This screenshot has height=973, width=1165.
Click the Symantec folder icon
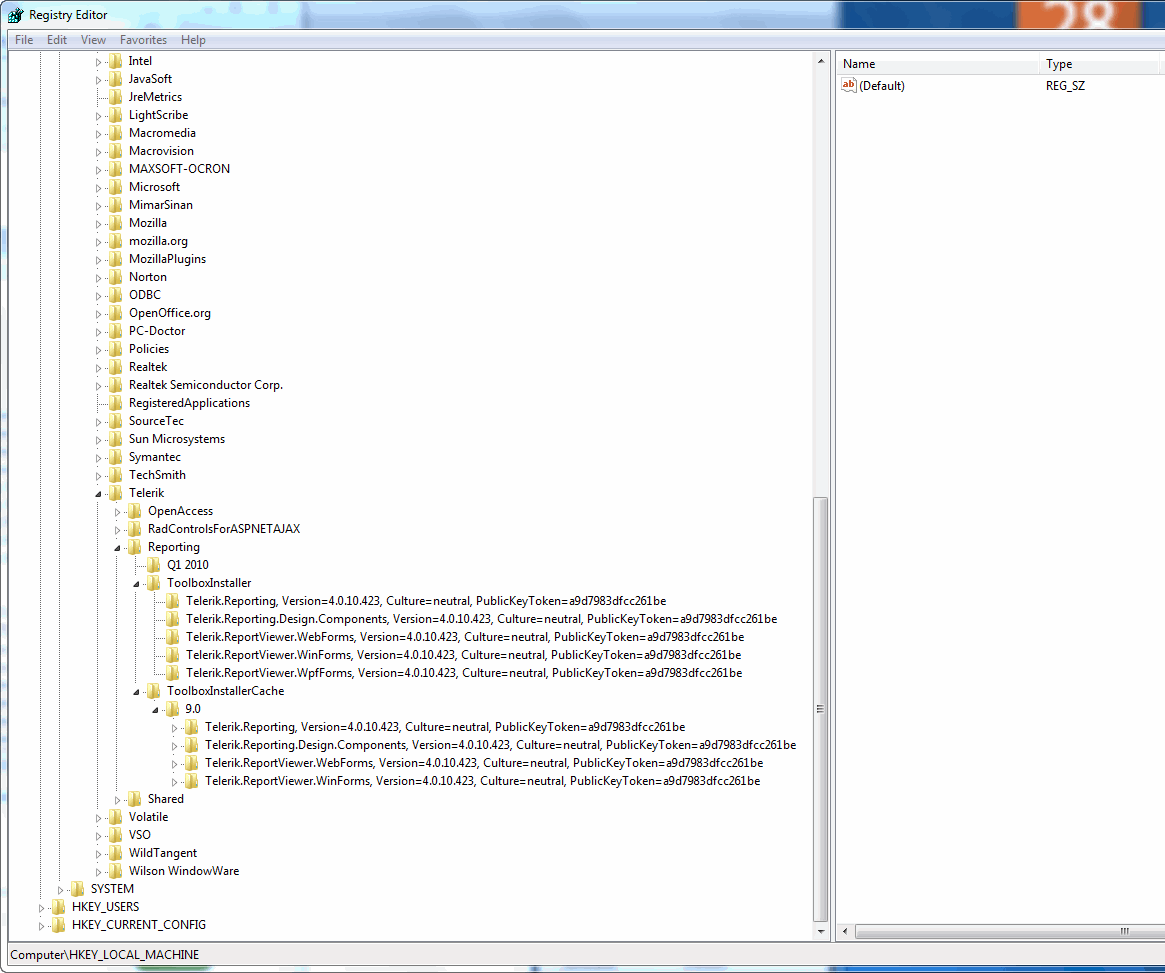click(116, 457)
